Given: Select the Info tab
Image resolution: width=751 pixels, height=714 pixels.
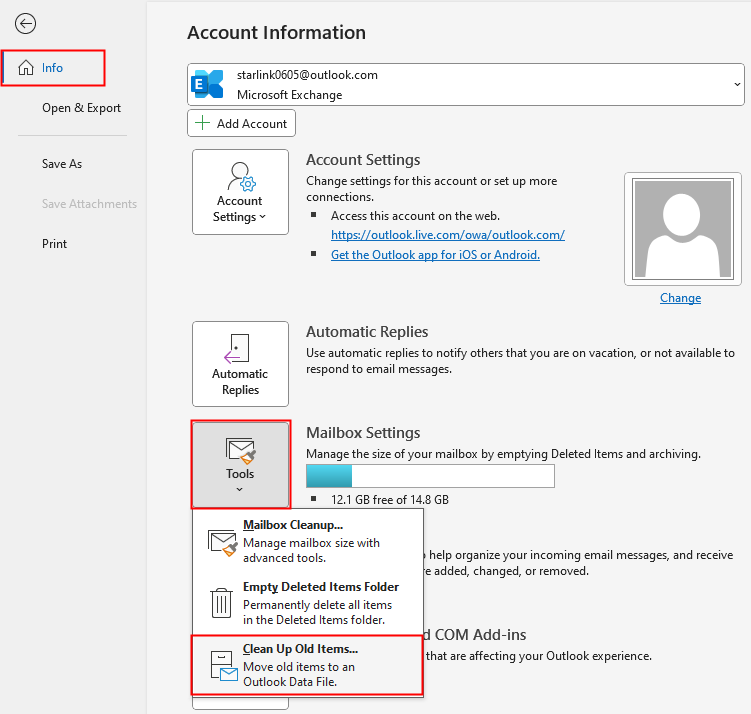Looking at the screenshot, I should [x=53, y=68].
